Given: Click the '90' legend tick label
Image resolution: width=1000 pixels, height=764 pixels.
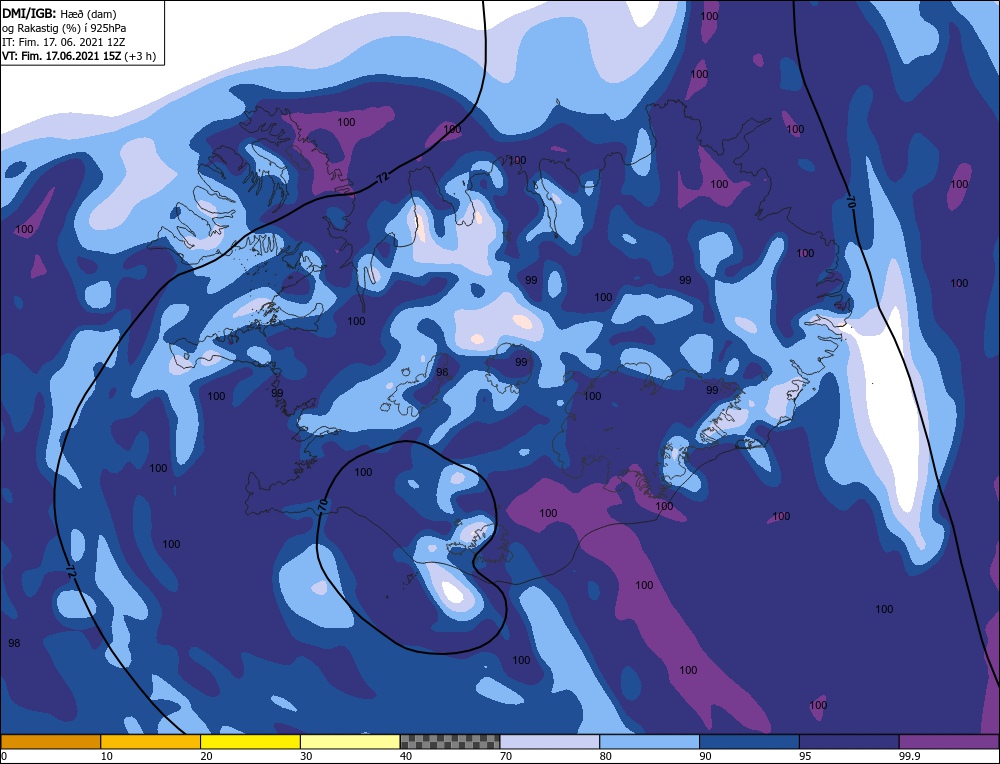Looking at the screenshot, I should pos(705,756).
